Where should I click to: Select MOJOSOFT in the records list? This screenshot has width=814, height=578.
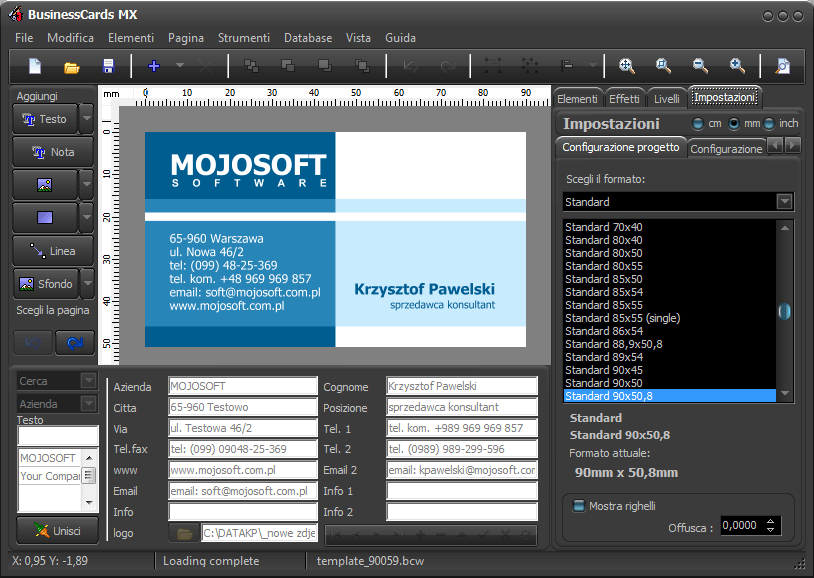48,458
